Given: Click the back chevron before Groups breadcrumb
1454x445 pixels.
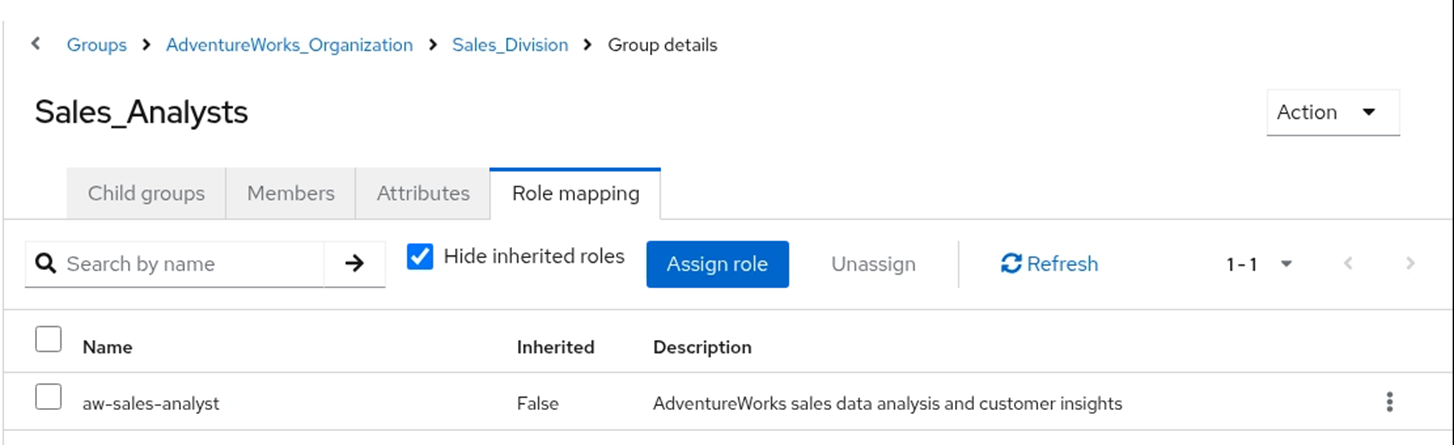Looking at the screenshot, I should pos(36,44).
